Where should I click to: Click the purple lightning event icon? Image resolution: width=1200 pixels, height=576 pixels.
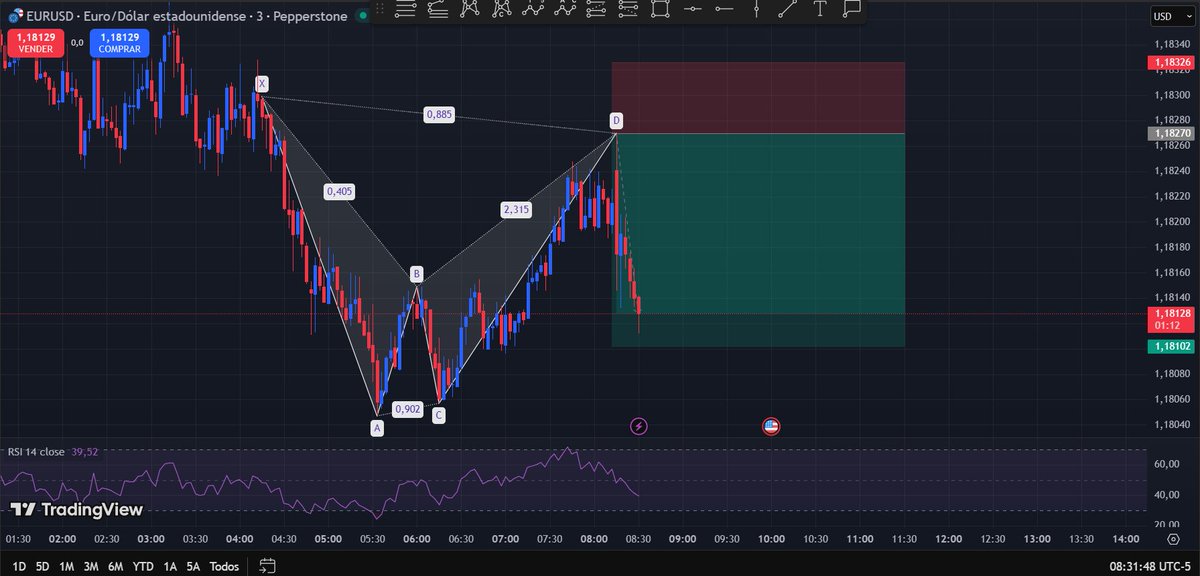tap(639, 427)
